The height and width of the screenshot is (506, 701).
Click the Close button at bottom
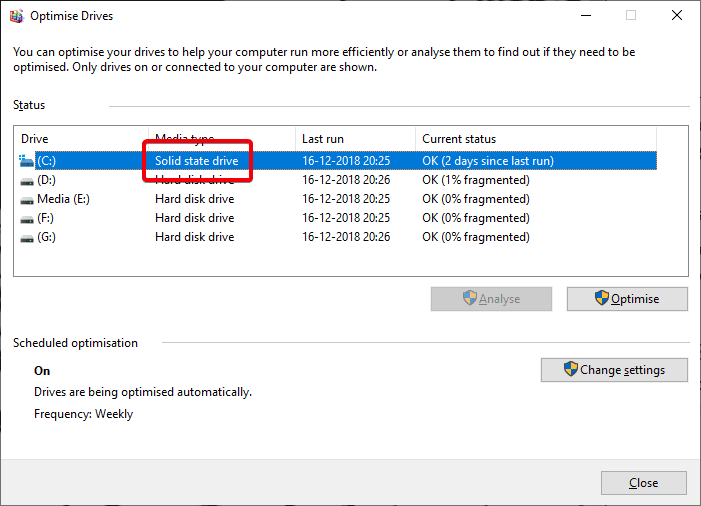point(643,483)
